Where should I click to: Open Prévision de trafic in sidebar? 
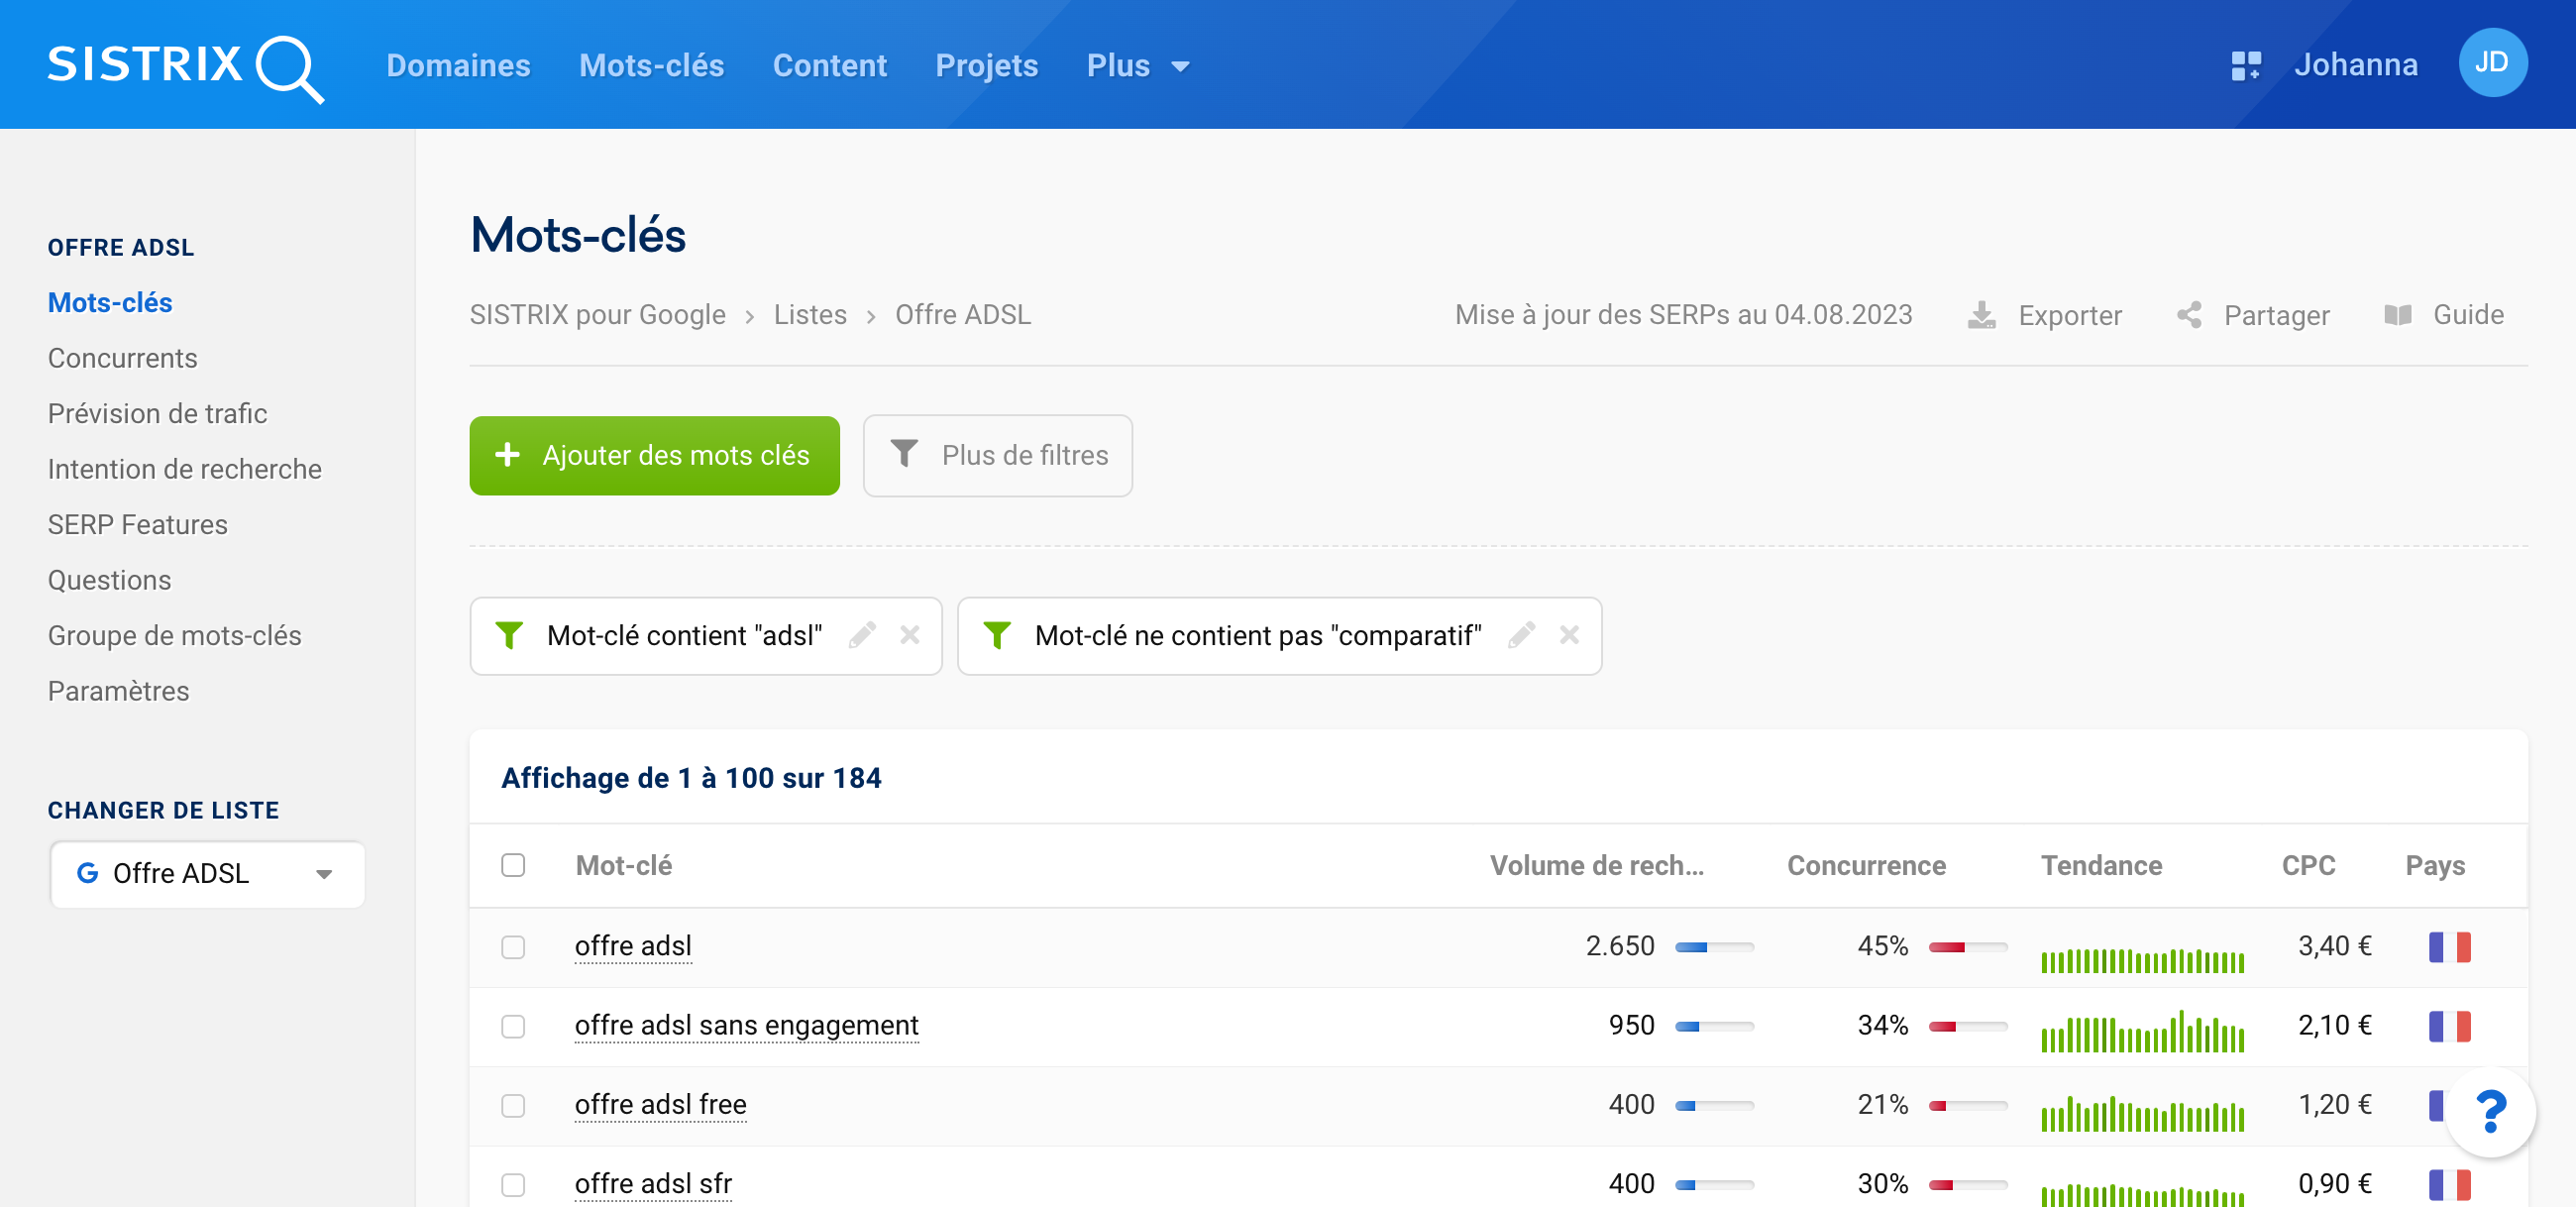point(157,413)
